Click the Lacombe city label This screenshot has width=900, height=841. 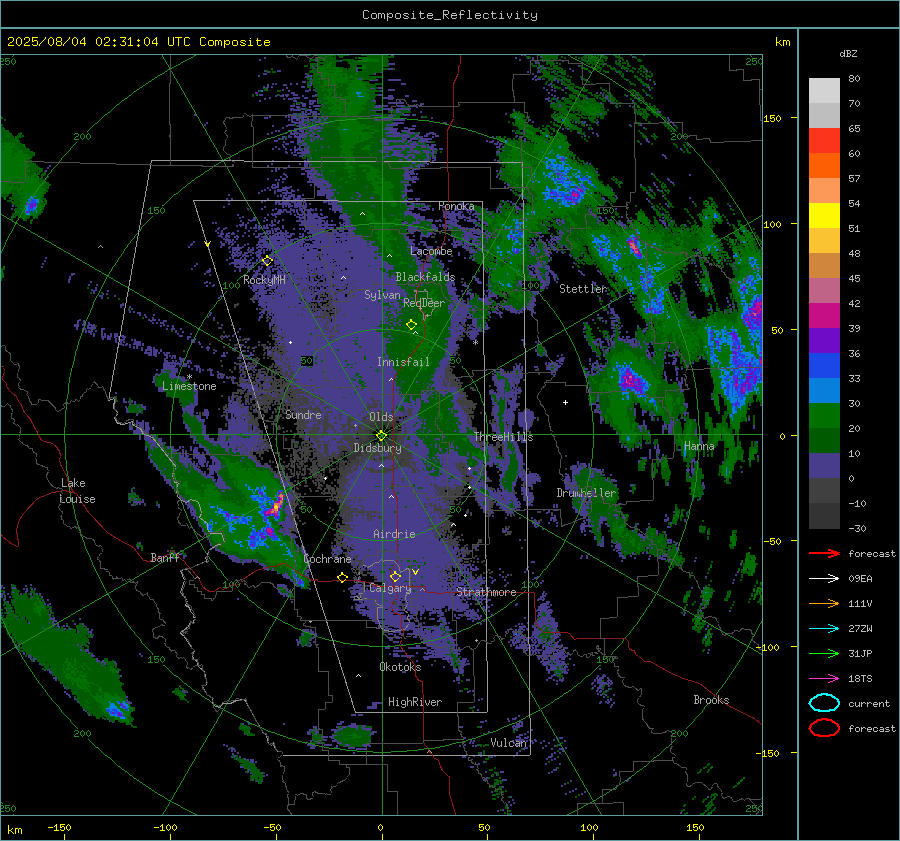(x=431, y=251)
